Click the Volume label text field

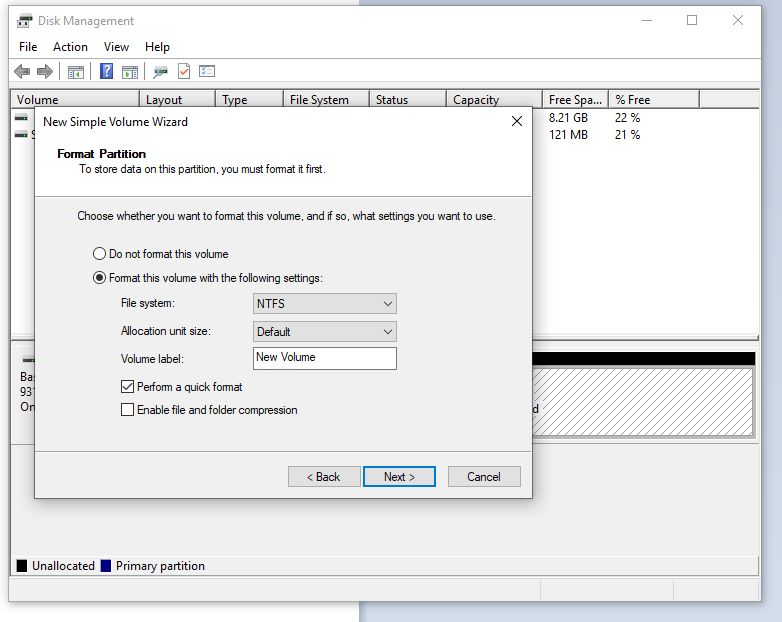[x=325, y=359]
